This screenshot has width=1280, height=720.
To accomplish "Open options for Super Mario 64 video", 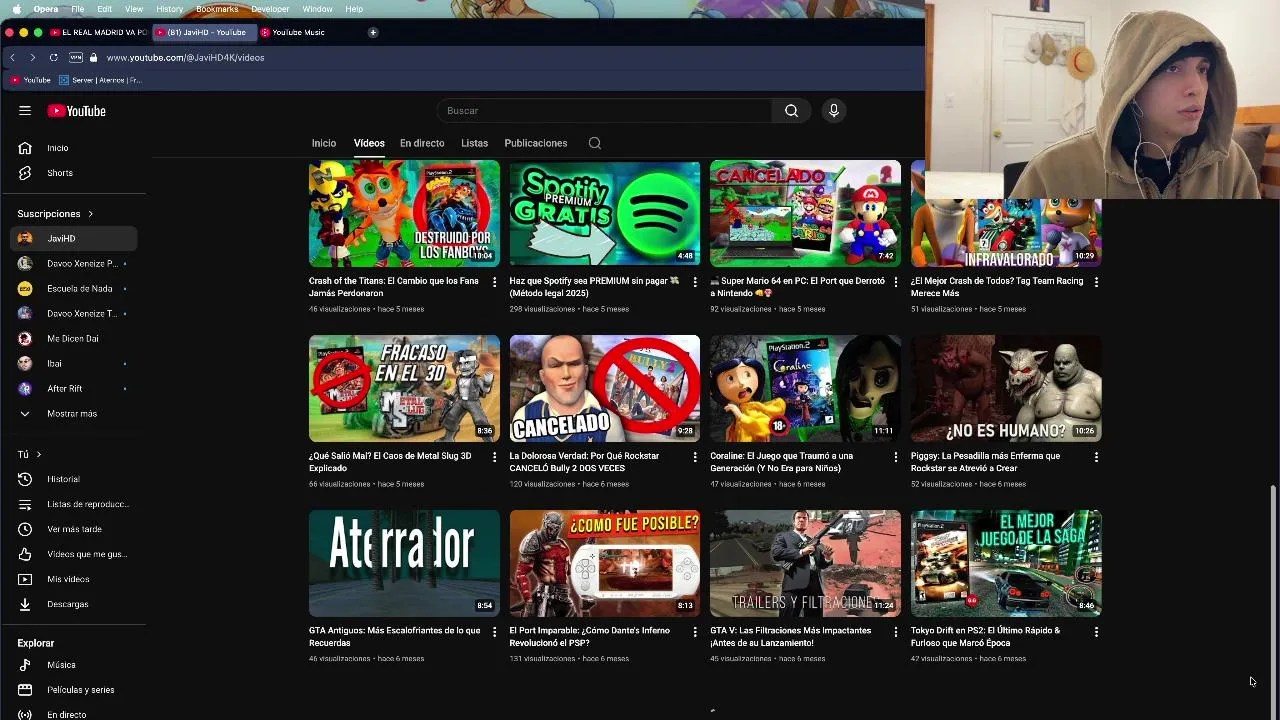I will pos(895,283).
